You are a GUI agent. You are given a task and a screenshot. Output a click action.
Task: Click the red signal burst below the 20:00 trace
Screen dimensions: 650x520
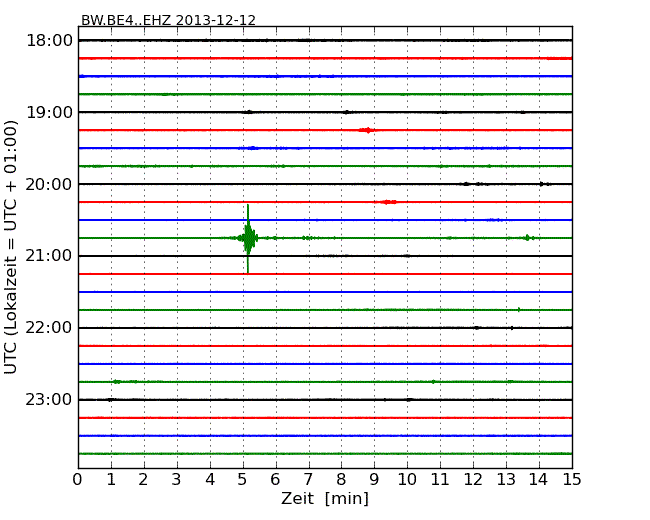coord(388,202)
